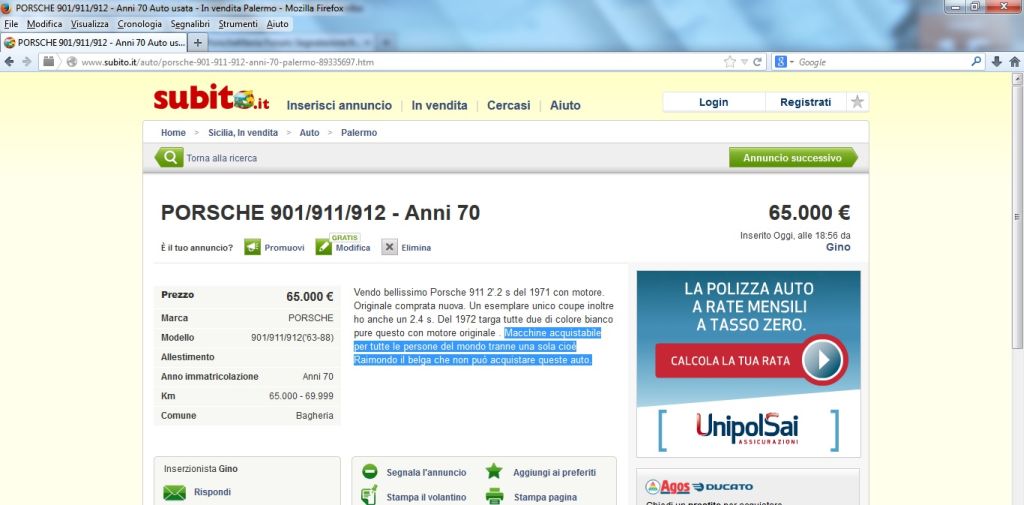Click the subito.it logo
1024x505 pixels.
pos(212,99)
